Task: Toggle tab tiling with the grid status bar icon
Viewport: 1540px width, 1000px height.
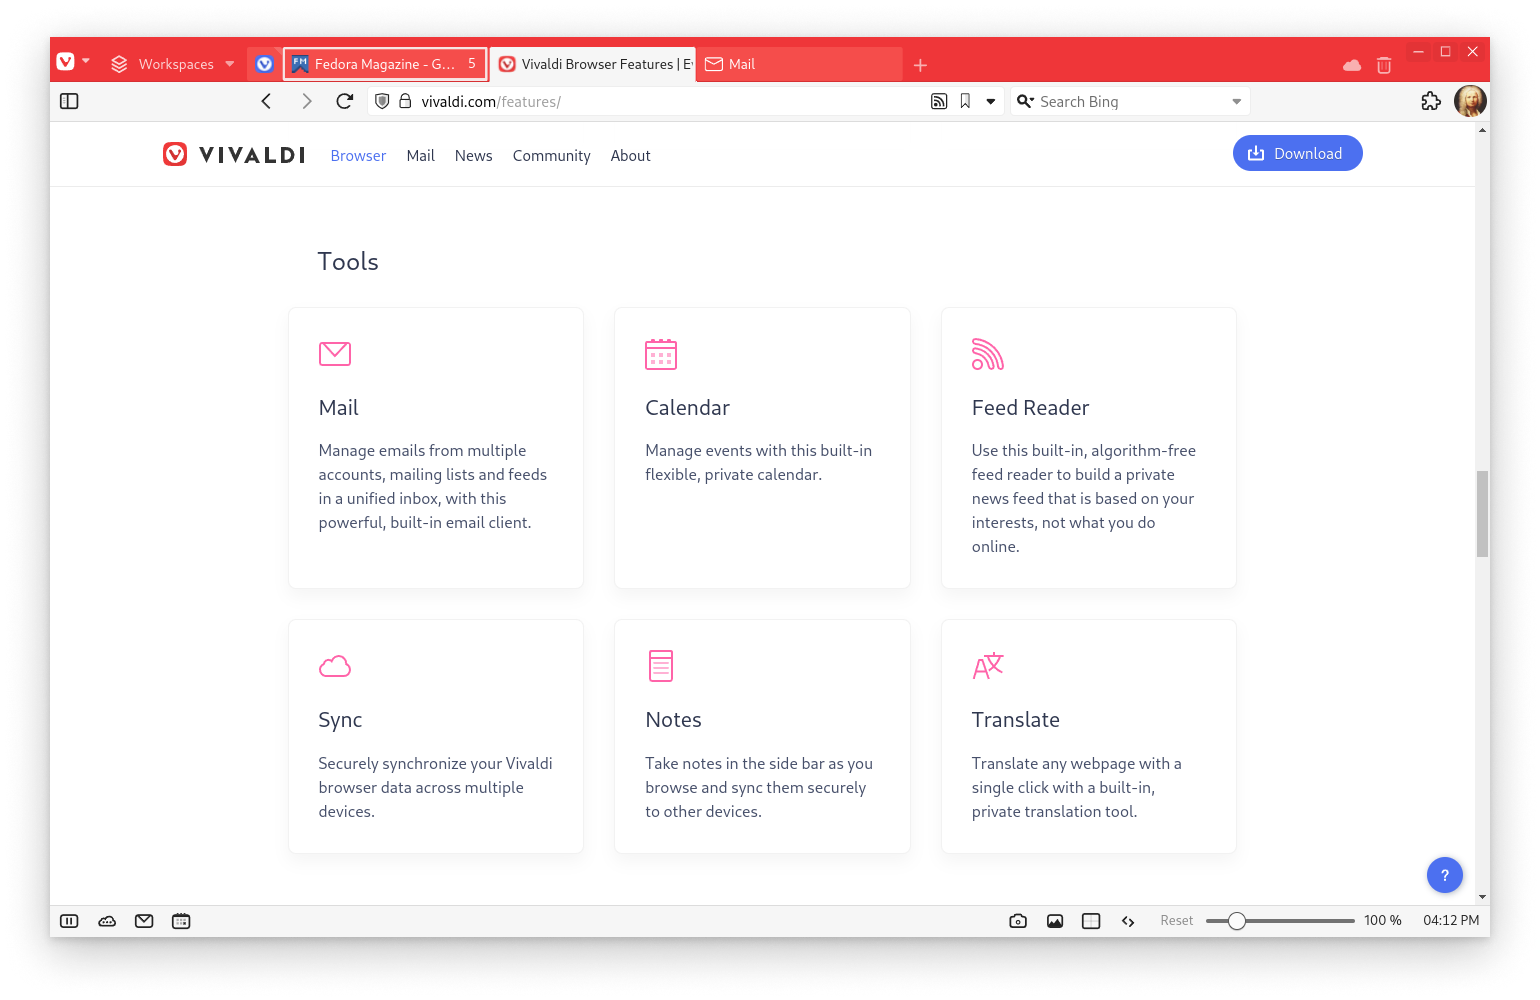Action: tap(1091, 920)
